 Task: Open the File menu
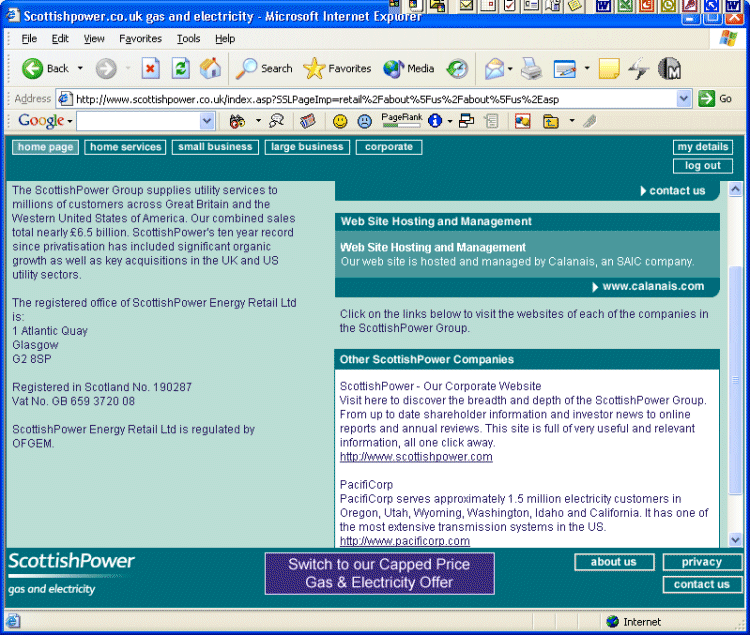coord(29,39)
